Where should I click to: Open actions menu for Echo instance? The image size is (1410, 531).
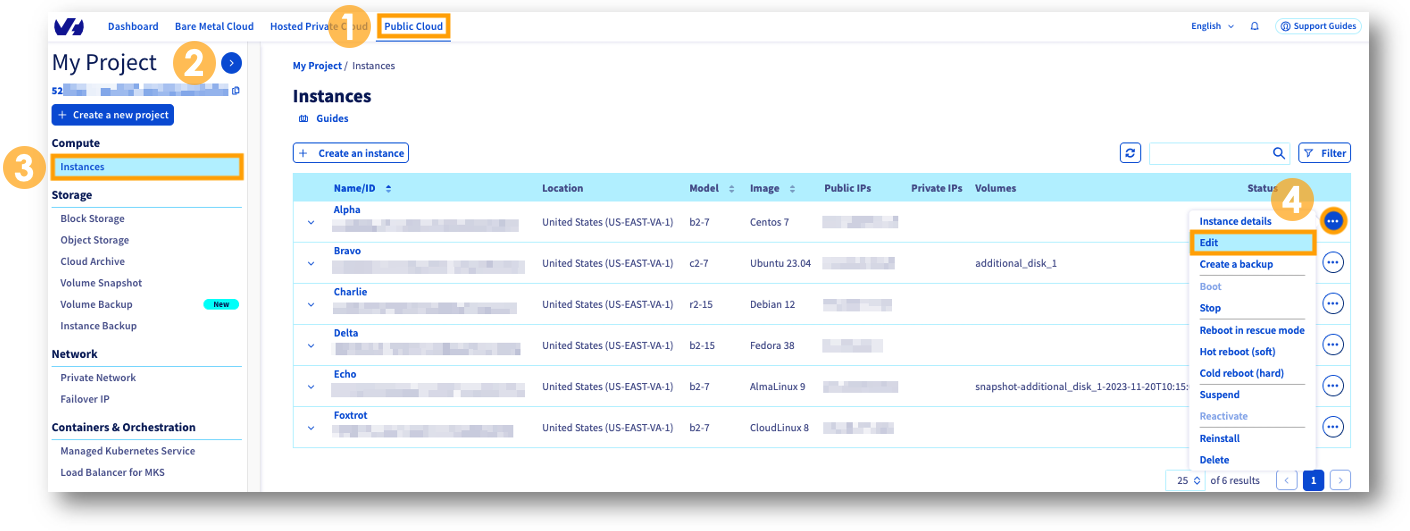pos(1333,385)
